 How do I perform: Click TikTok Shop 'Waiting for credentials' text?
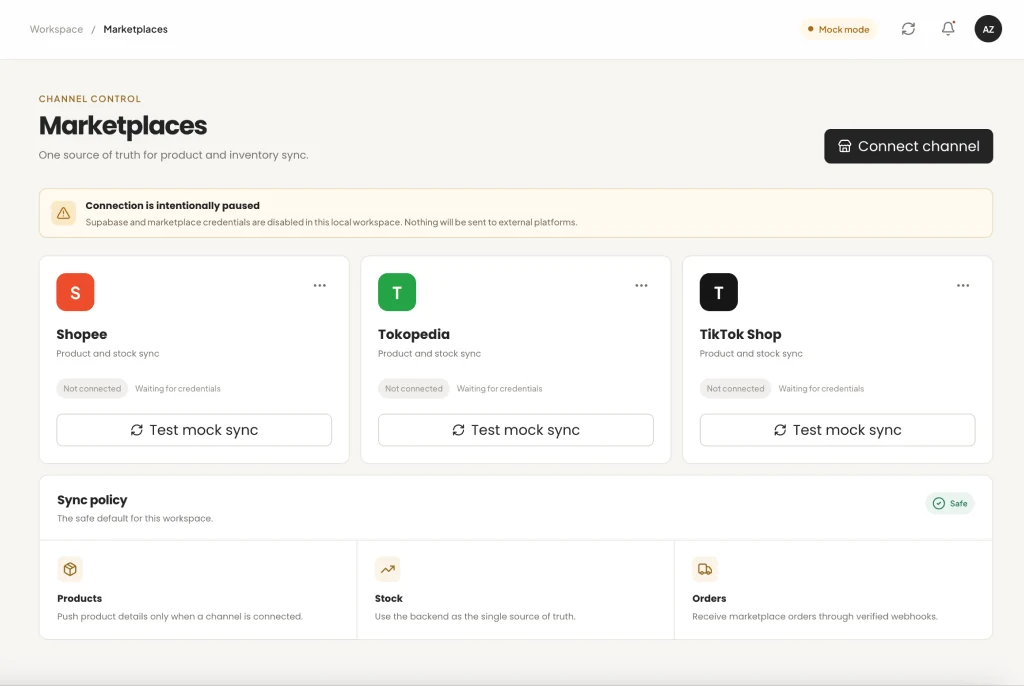(x=821, y=389)
